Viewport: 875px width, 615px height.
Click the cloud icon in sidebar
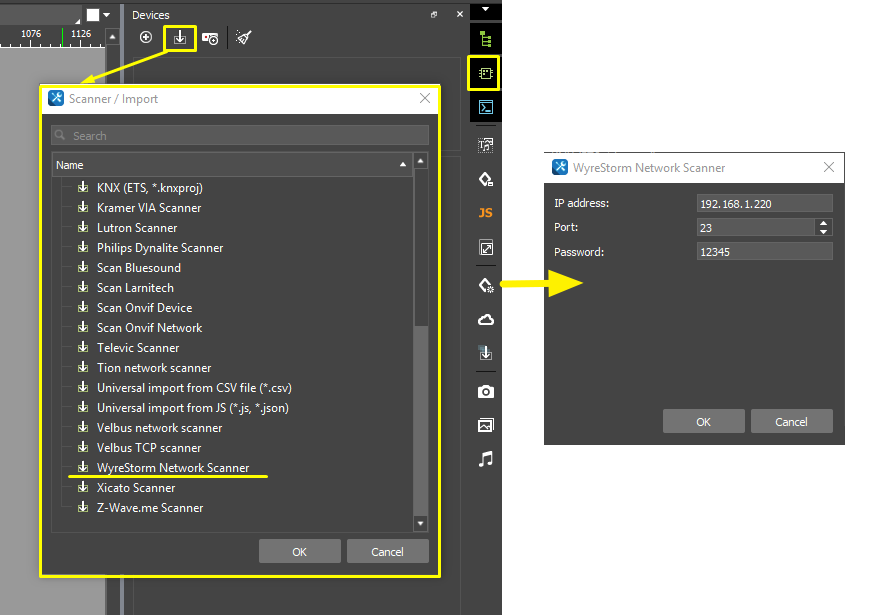pyautogui.click(x=486, y=320)
